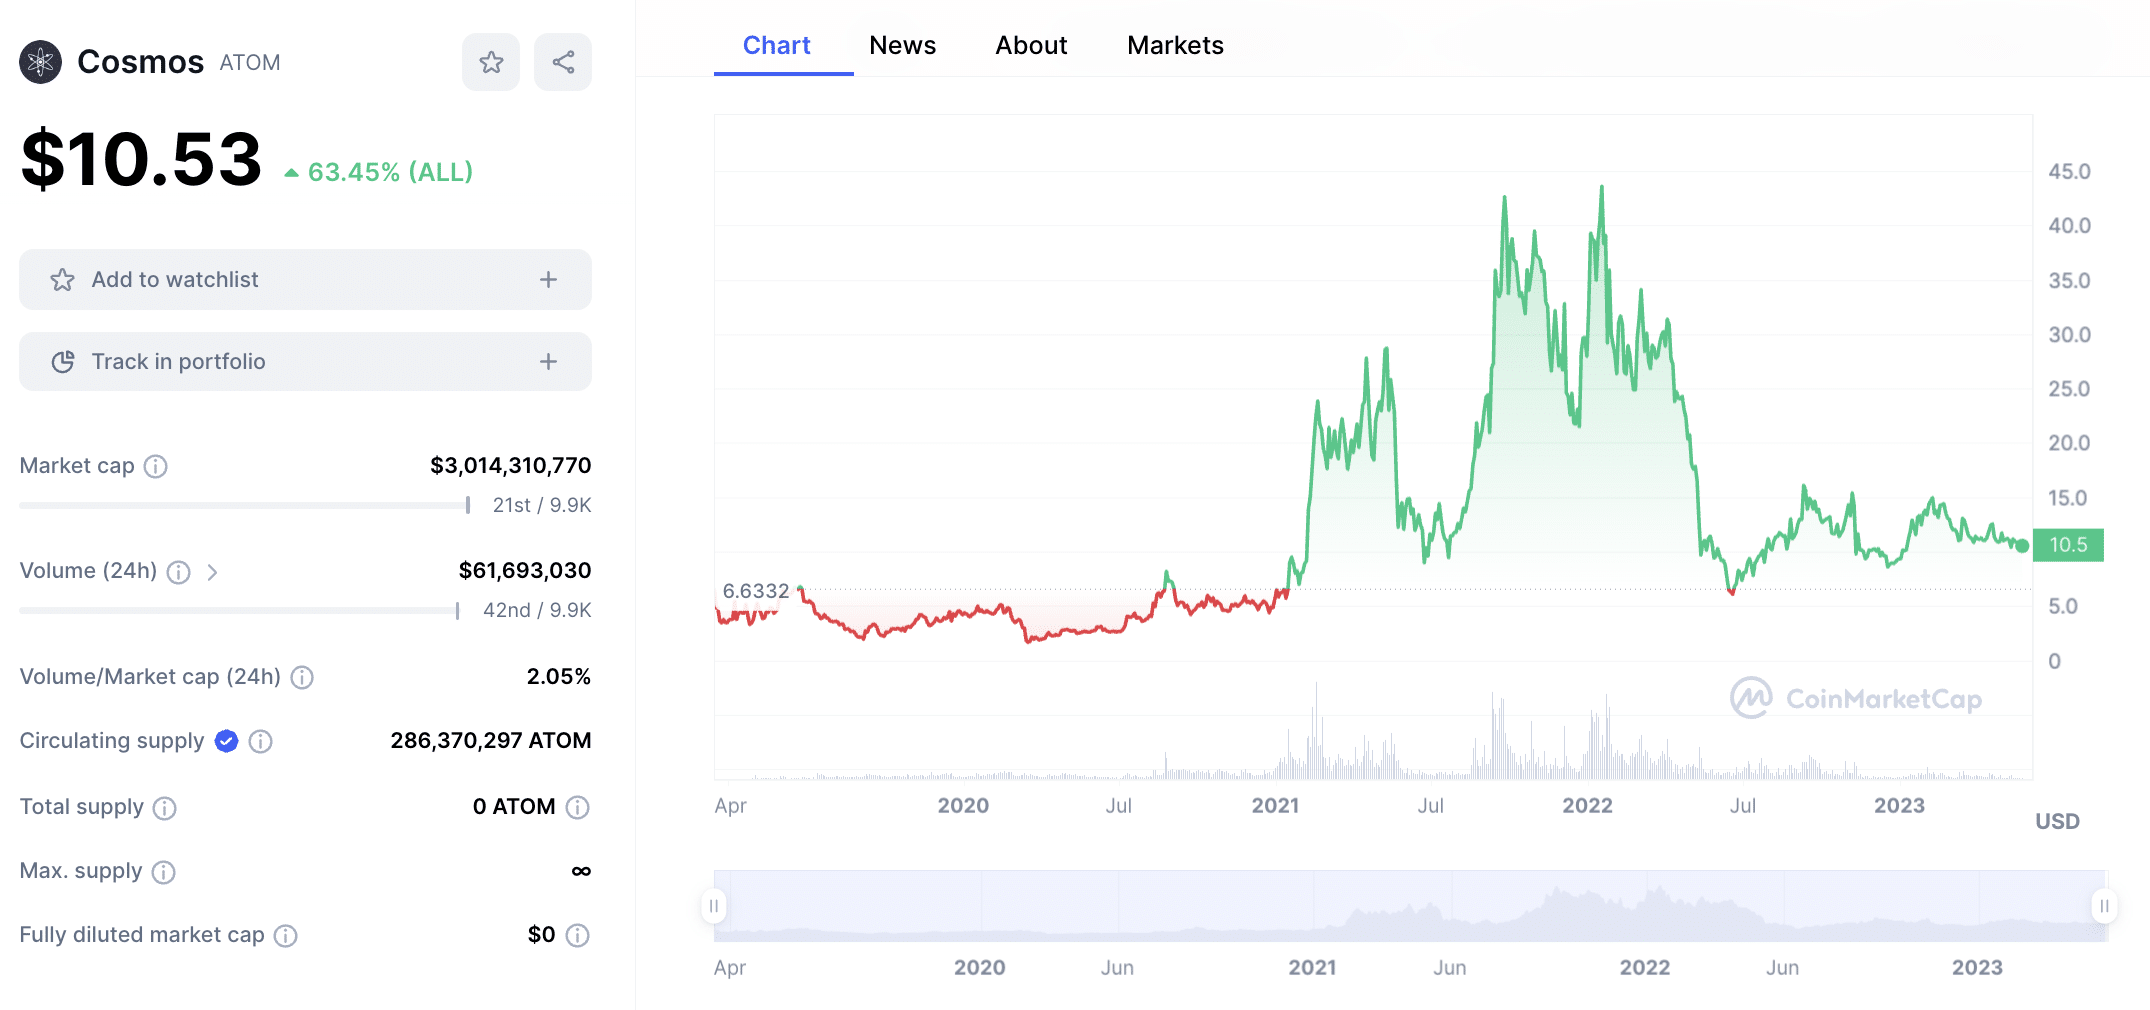Click the $10.53 price heading
Viewport: 2150px width, 1010px height.
click(x=141, y=160)
